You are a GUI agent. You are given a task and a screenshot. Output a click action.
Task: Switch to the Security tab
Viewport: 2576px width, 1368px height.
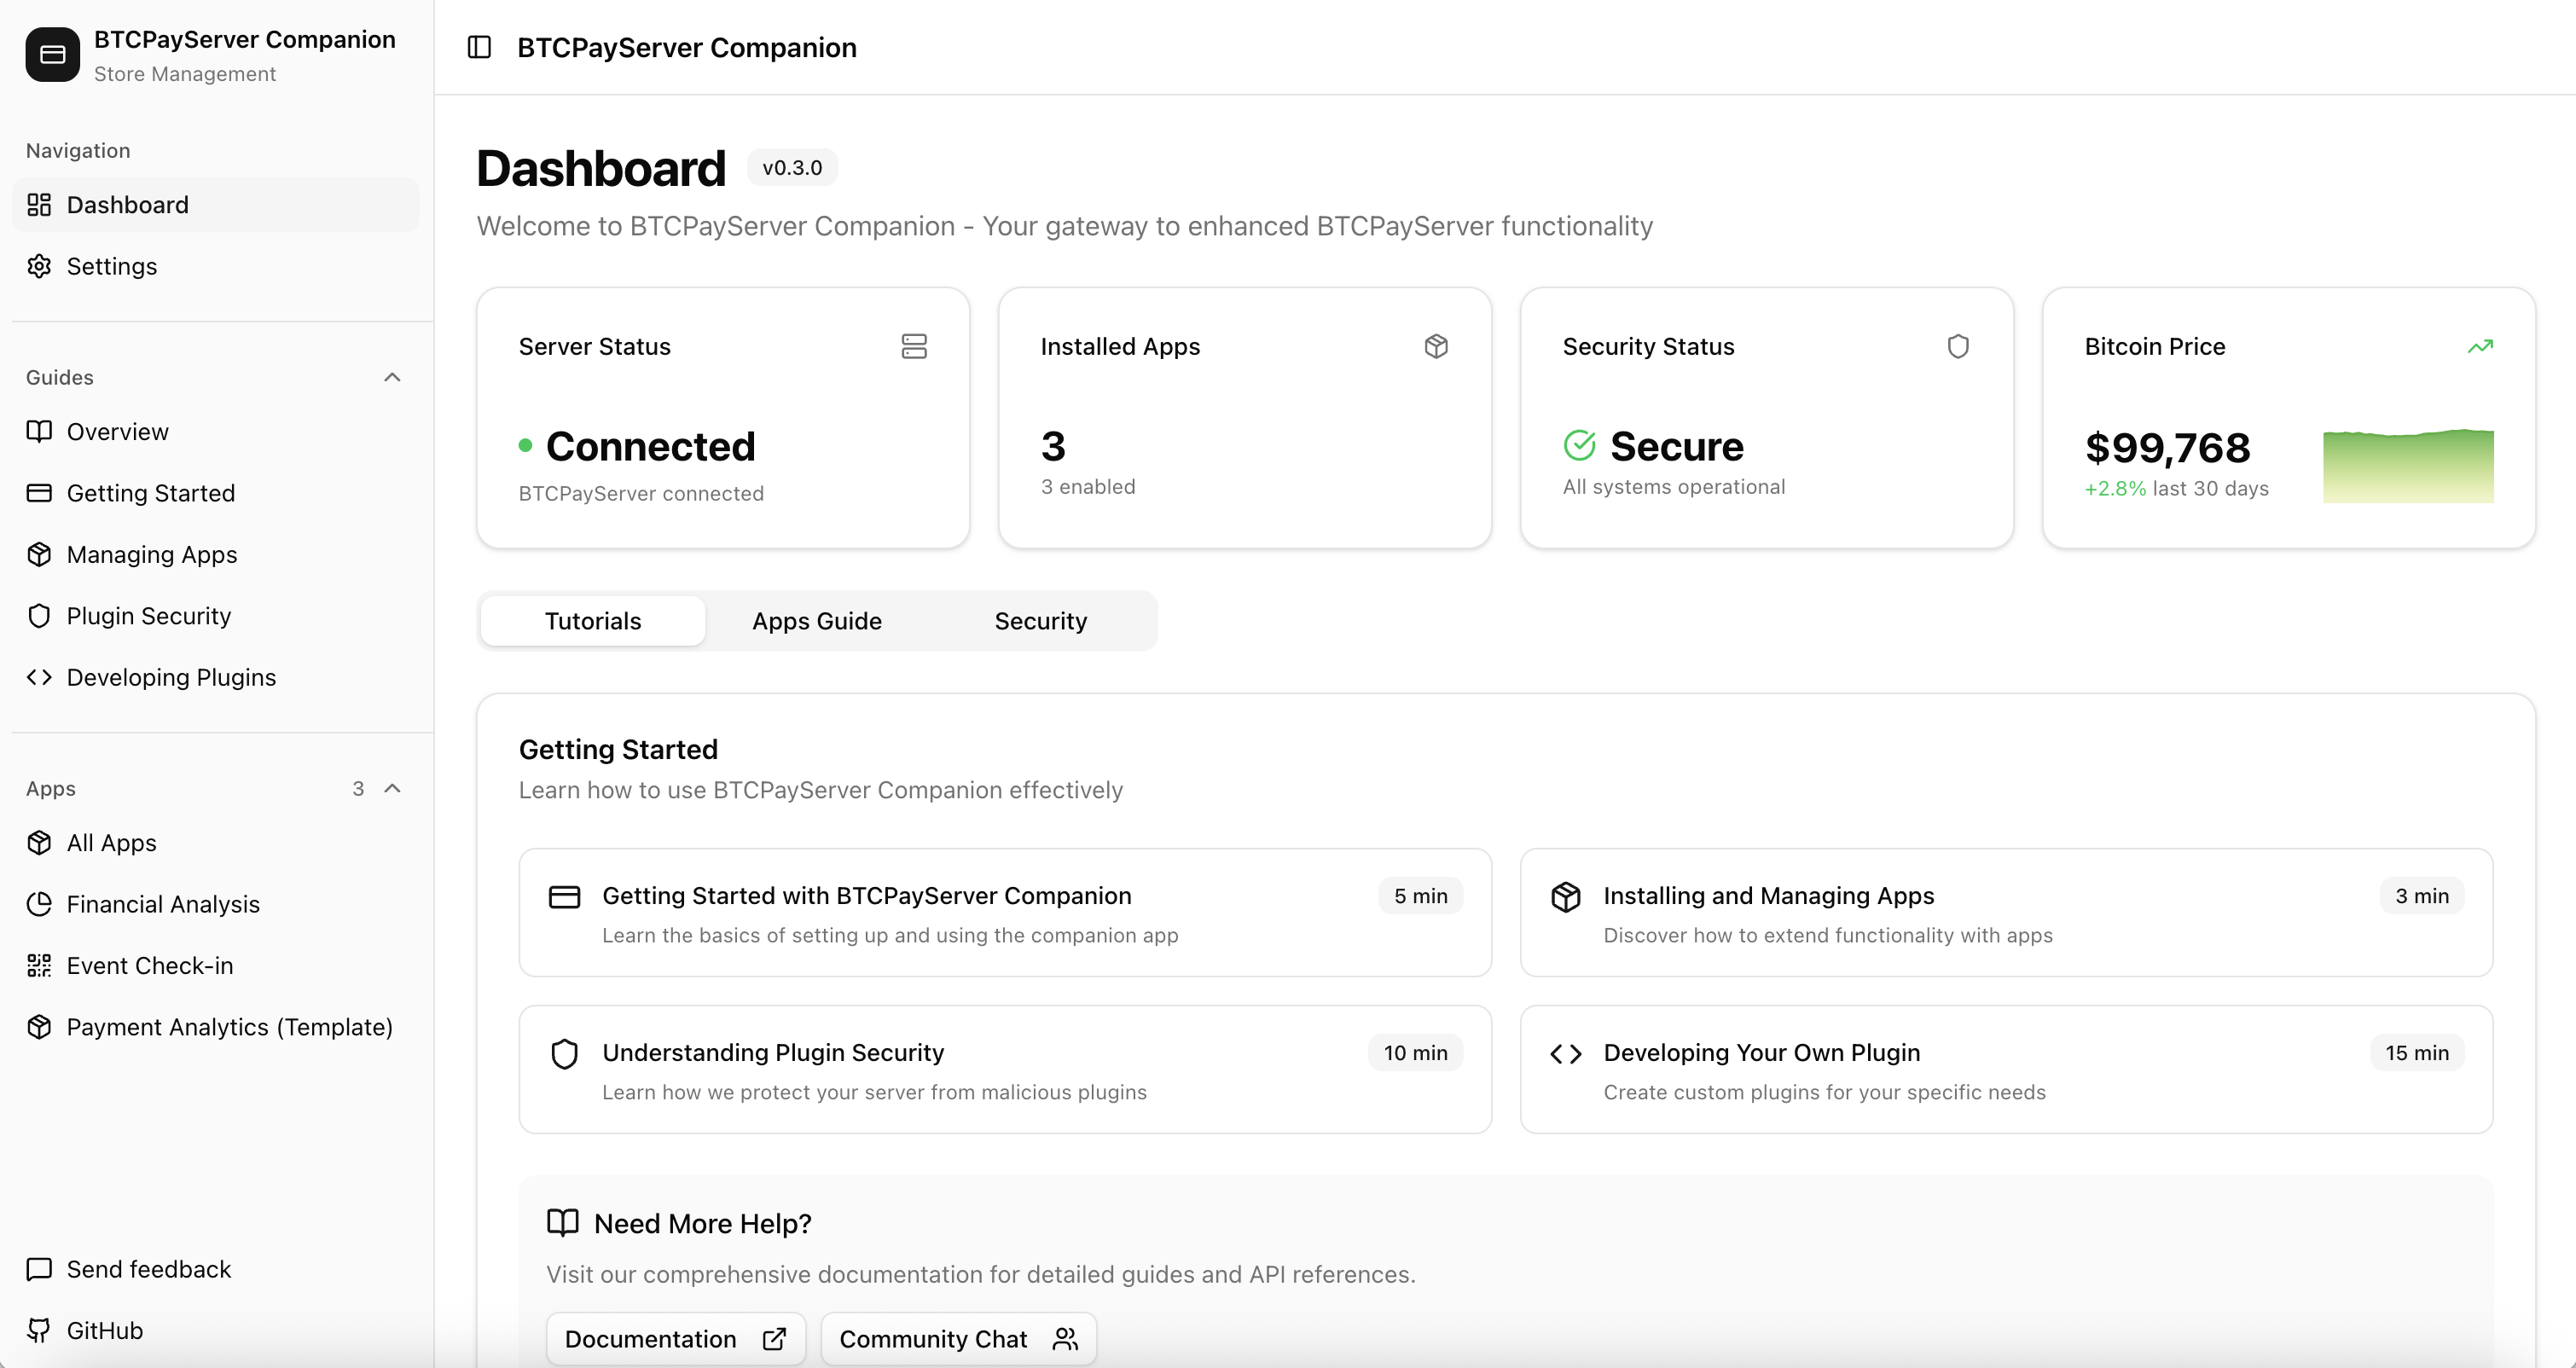click(1040, 621)
